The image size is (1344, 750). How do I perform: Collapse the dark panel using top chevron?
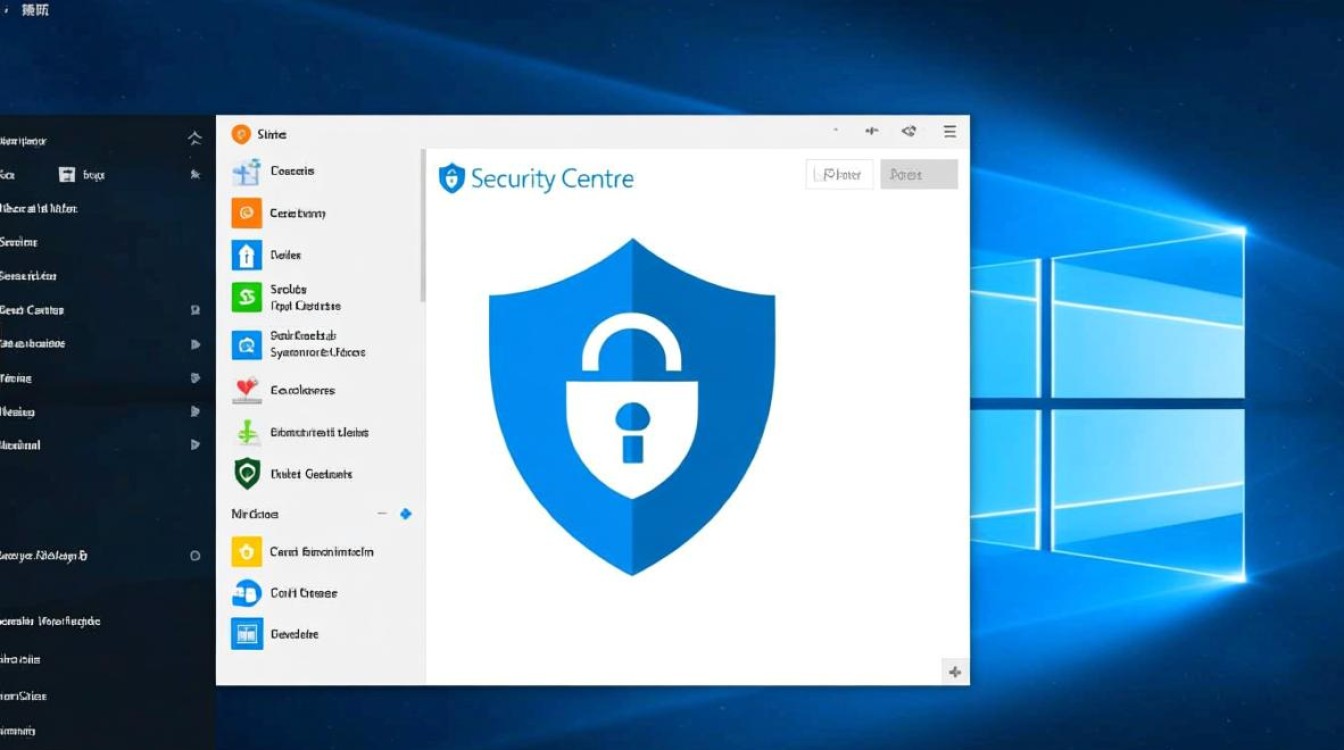pyautogui.click(x=195, y=140)
